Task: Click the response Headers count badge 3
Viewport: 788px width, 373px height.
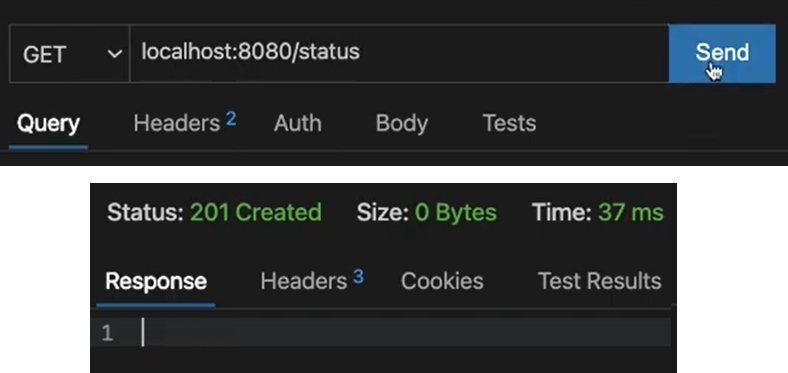Action: point(358,276)
